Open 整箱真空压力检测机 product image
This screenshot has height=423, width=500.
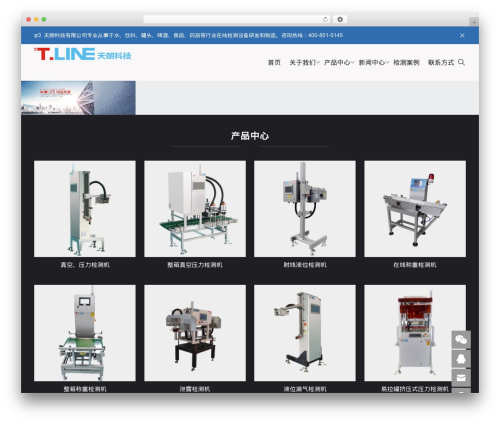point(195,209)
